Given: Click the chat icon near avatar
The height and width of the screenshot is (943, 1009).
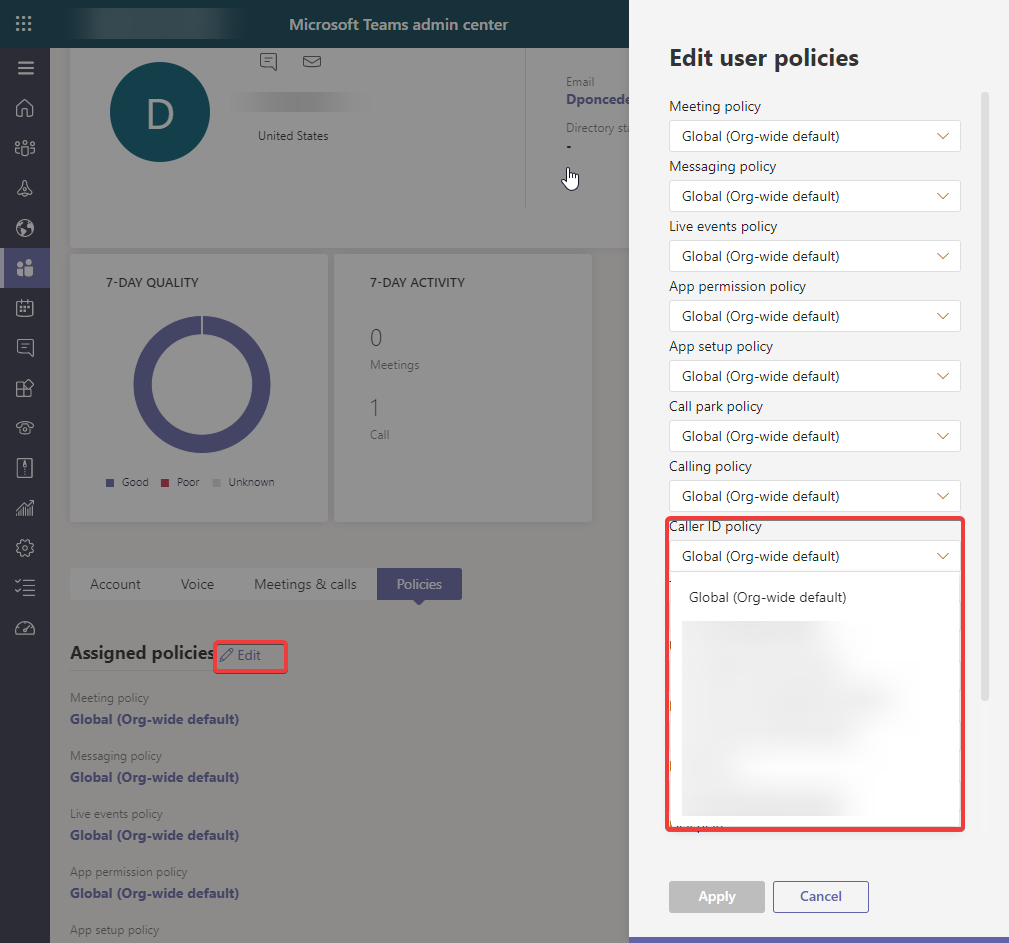Looking at the screenshot, I should pos(268,62).
